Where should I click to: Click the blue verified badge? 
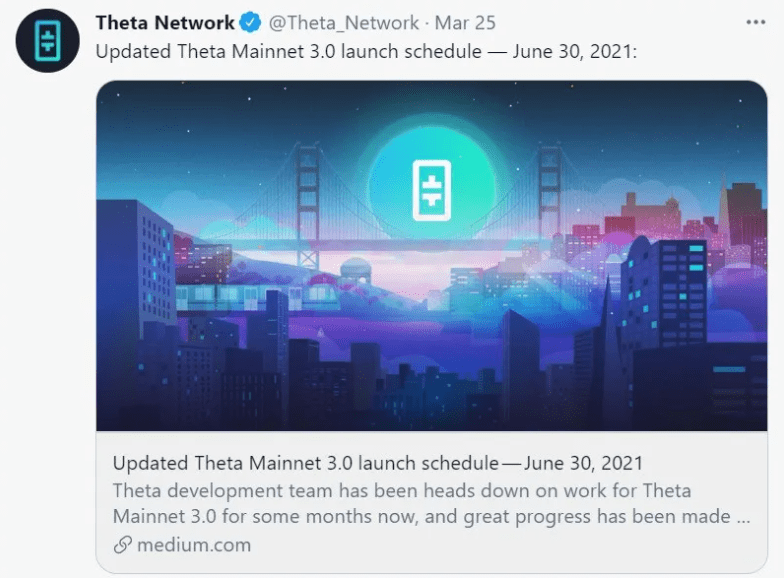point(250,23)
